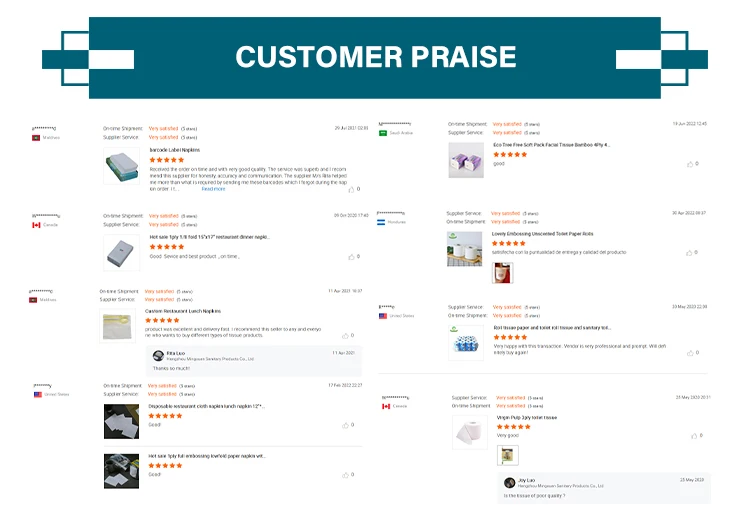The image size is (750, 512).
Task: Like the Lovely Embossing Toilet Paper Rolls review
Action: pyautogui.click(x=689, y=252)
